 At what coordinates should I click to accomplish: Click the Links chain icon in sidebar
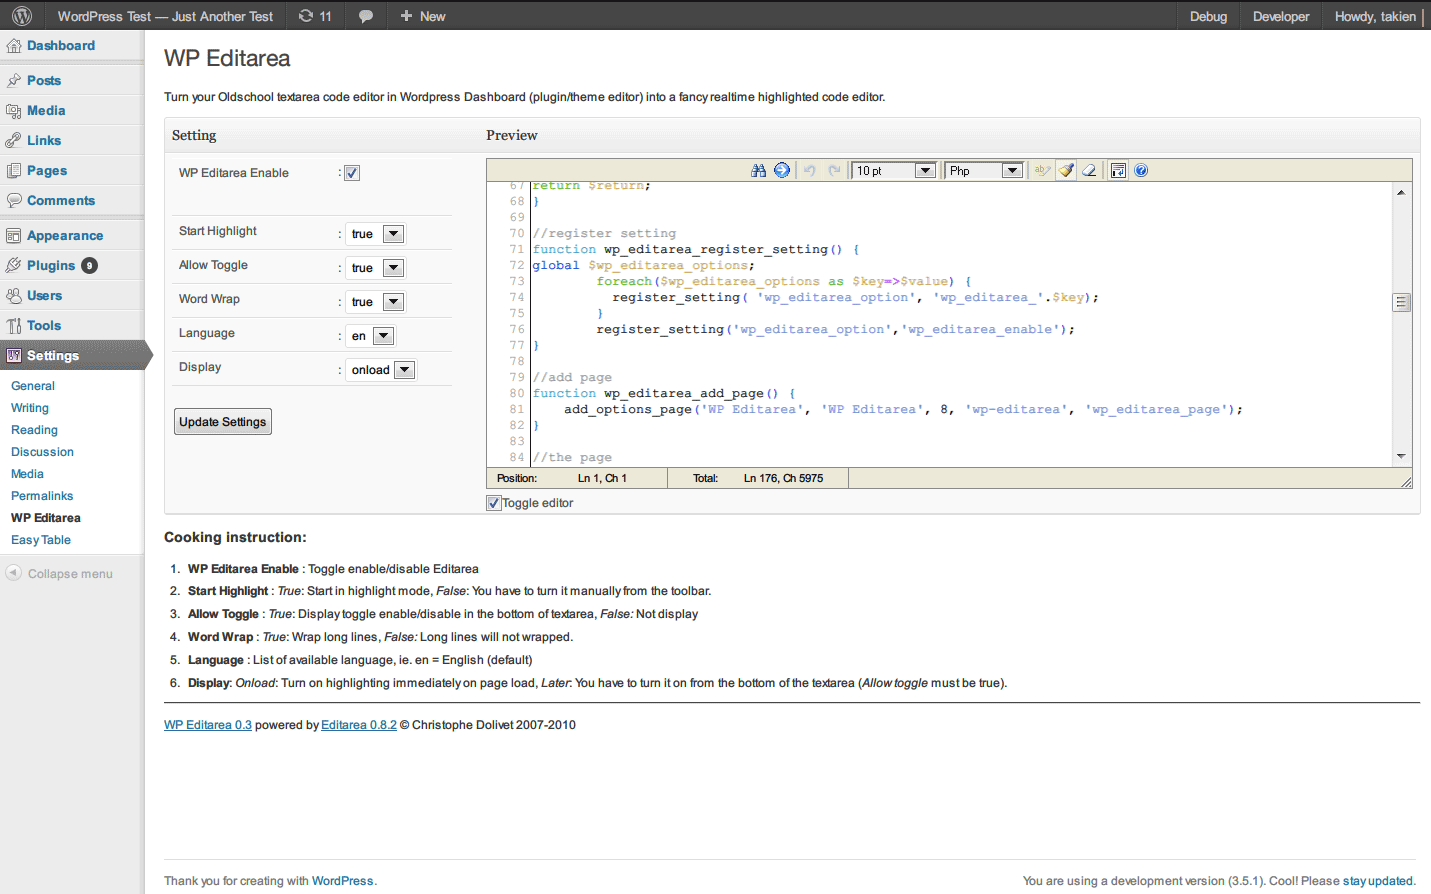(x=14, y=141)
